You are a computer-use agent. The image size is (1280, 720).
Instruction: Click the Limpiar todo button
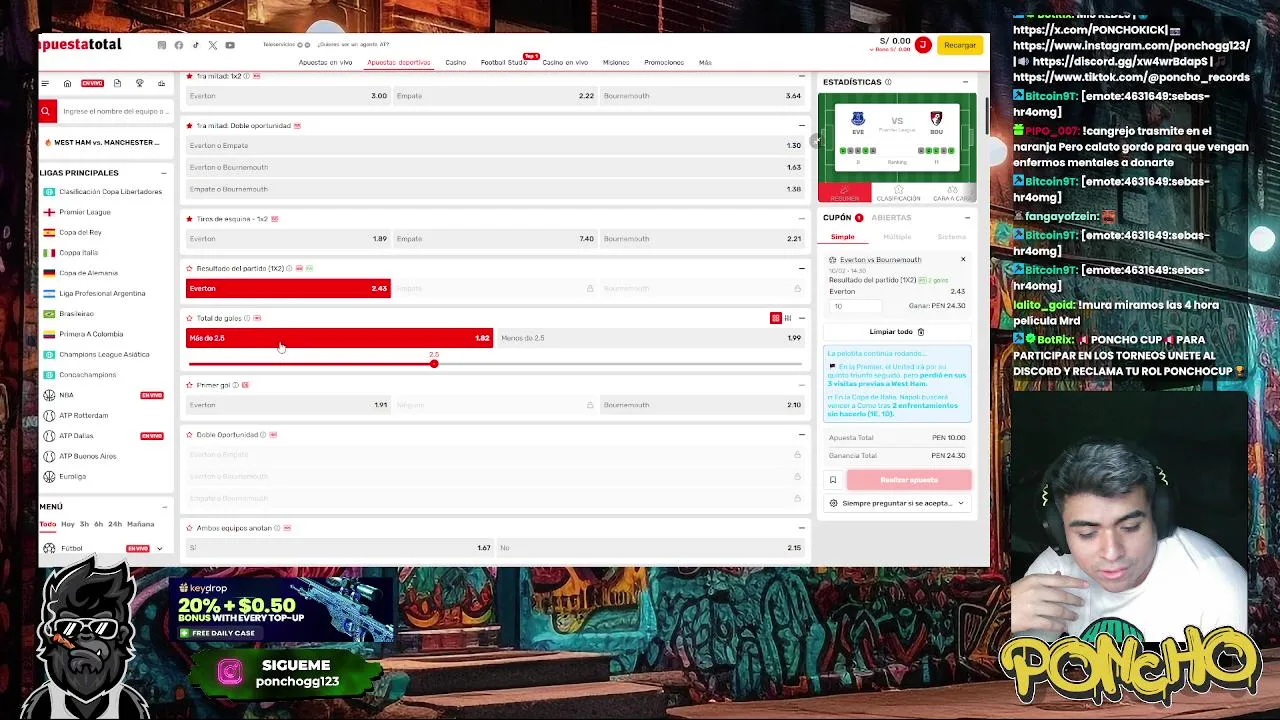click(x=897, y=332)
